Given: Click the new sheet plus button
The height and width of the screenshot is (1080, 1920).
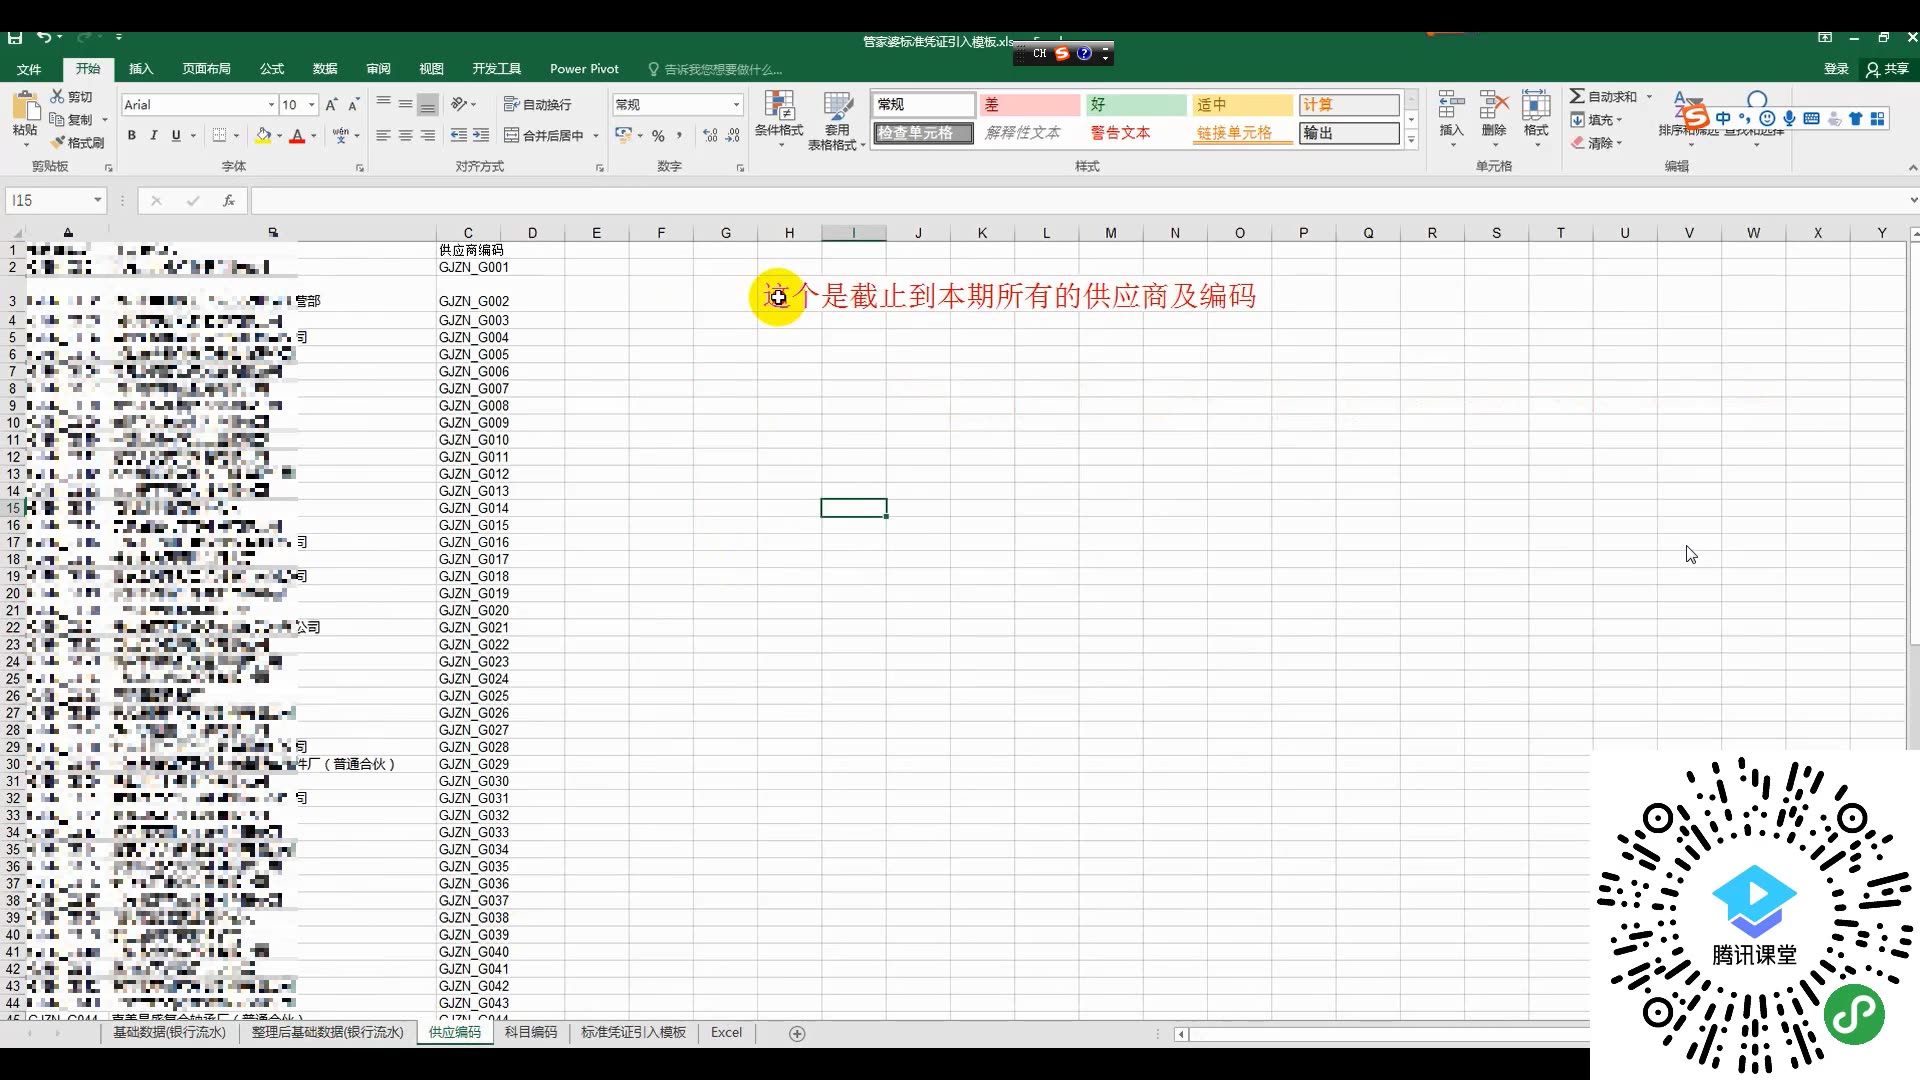Looking at the screenshot, I should 797,1033.
